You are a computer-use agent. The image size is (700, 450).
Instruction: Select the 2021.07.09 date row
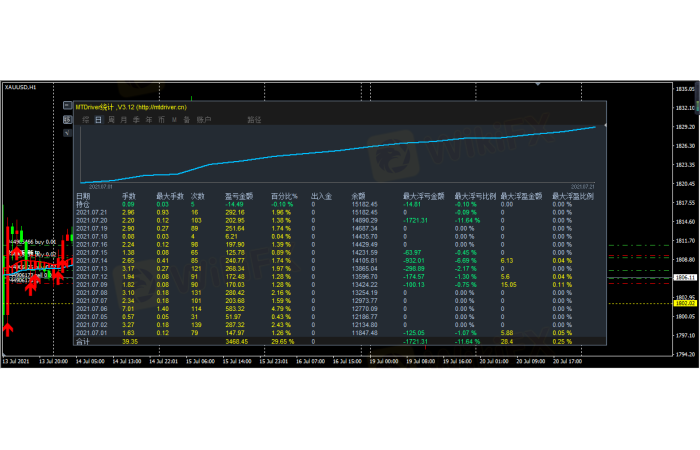tap(92, 285)
